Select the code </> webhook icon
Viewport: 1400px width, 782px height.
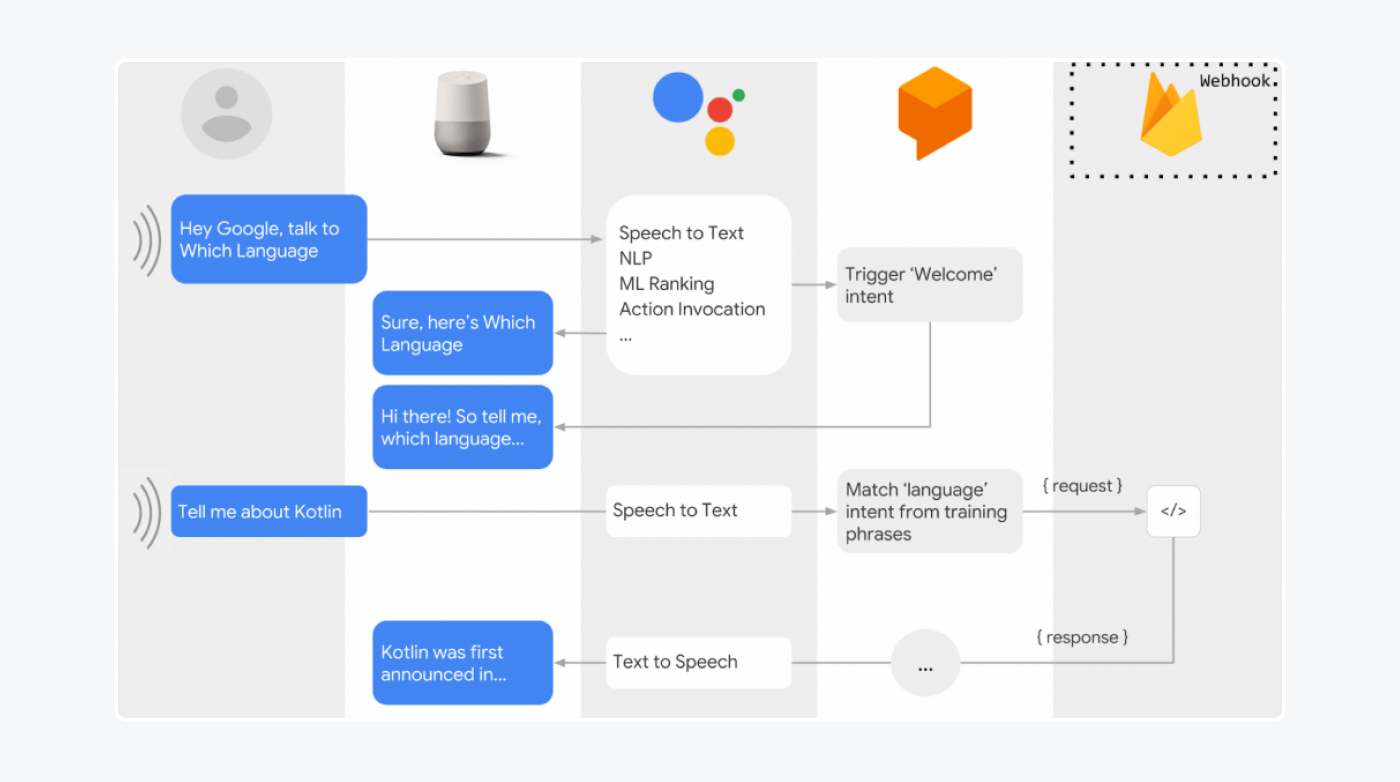click(x=1172, y=511)
